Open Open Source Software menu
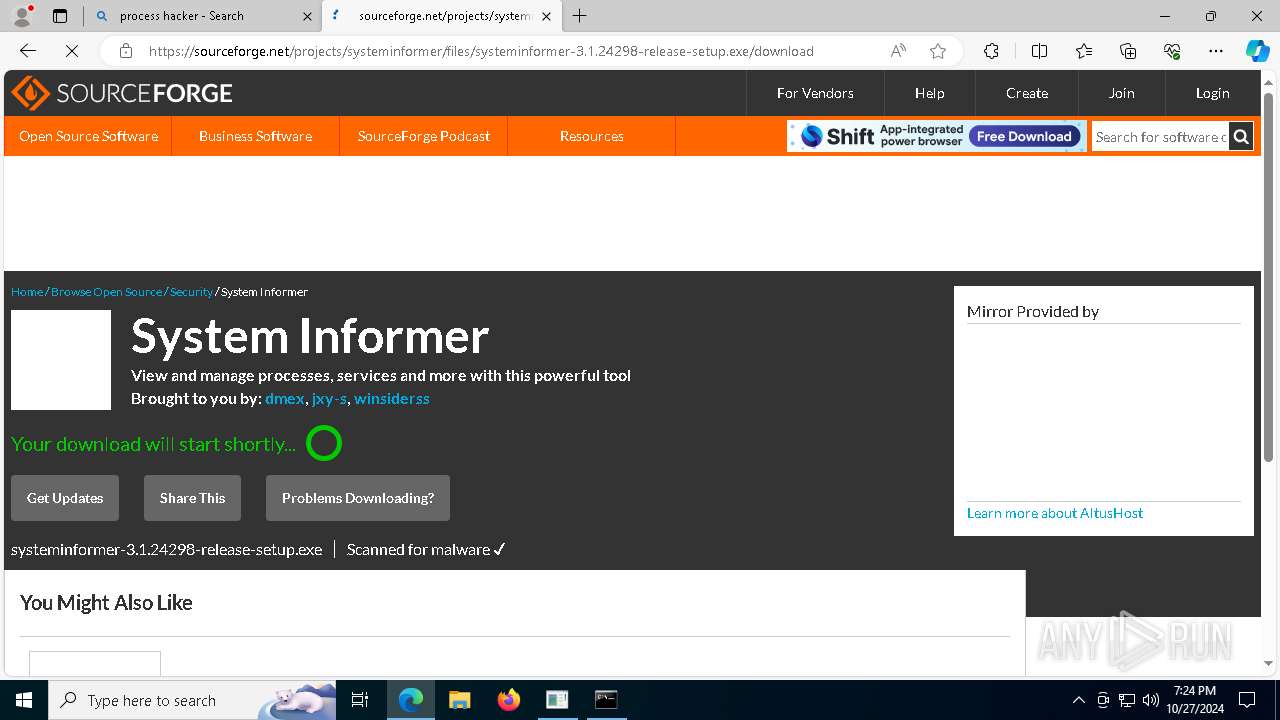 88,136
